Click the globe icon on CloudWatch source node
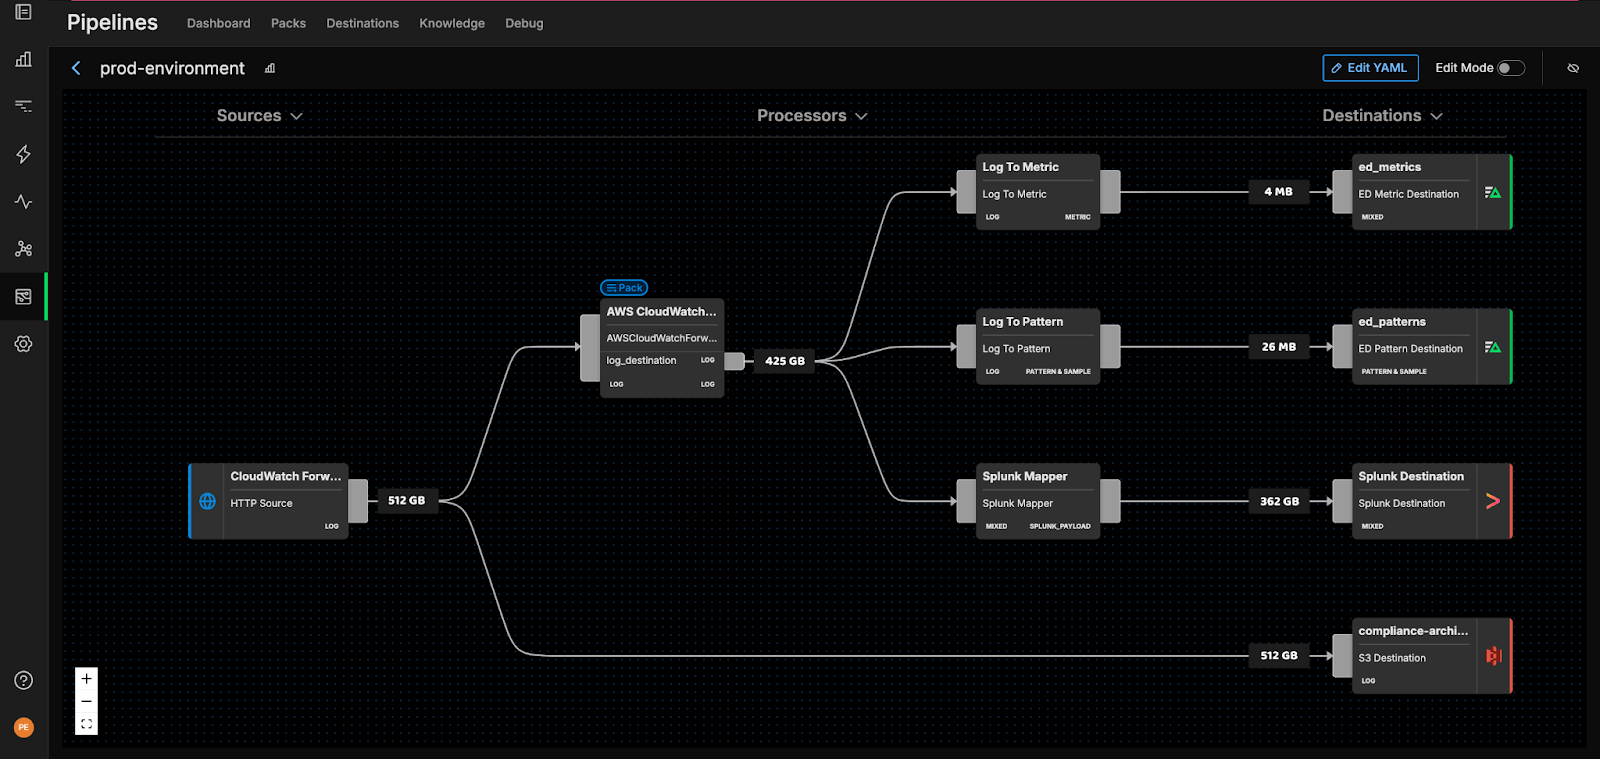 click(x=208, y=501)
